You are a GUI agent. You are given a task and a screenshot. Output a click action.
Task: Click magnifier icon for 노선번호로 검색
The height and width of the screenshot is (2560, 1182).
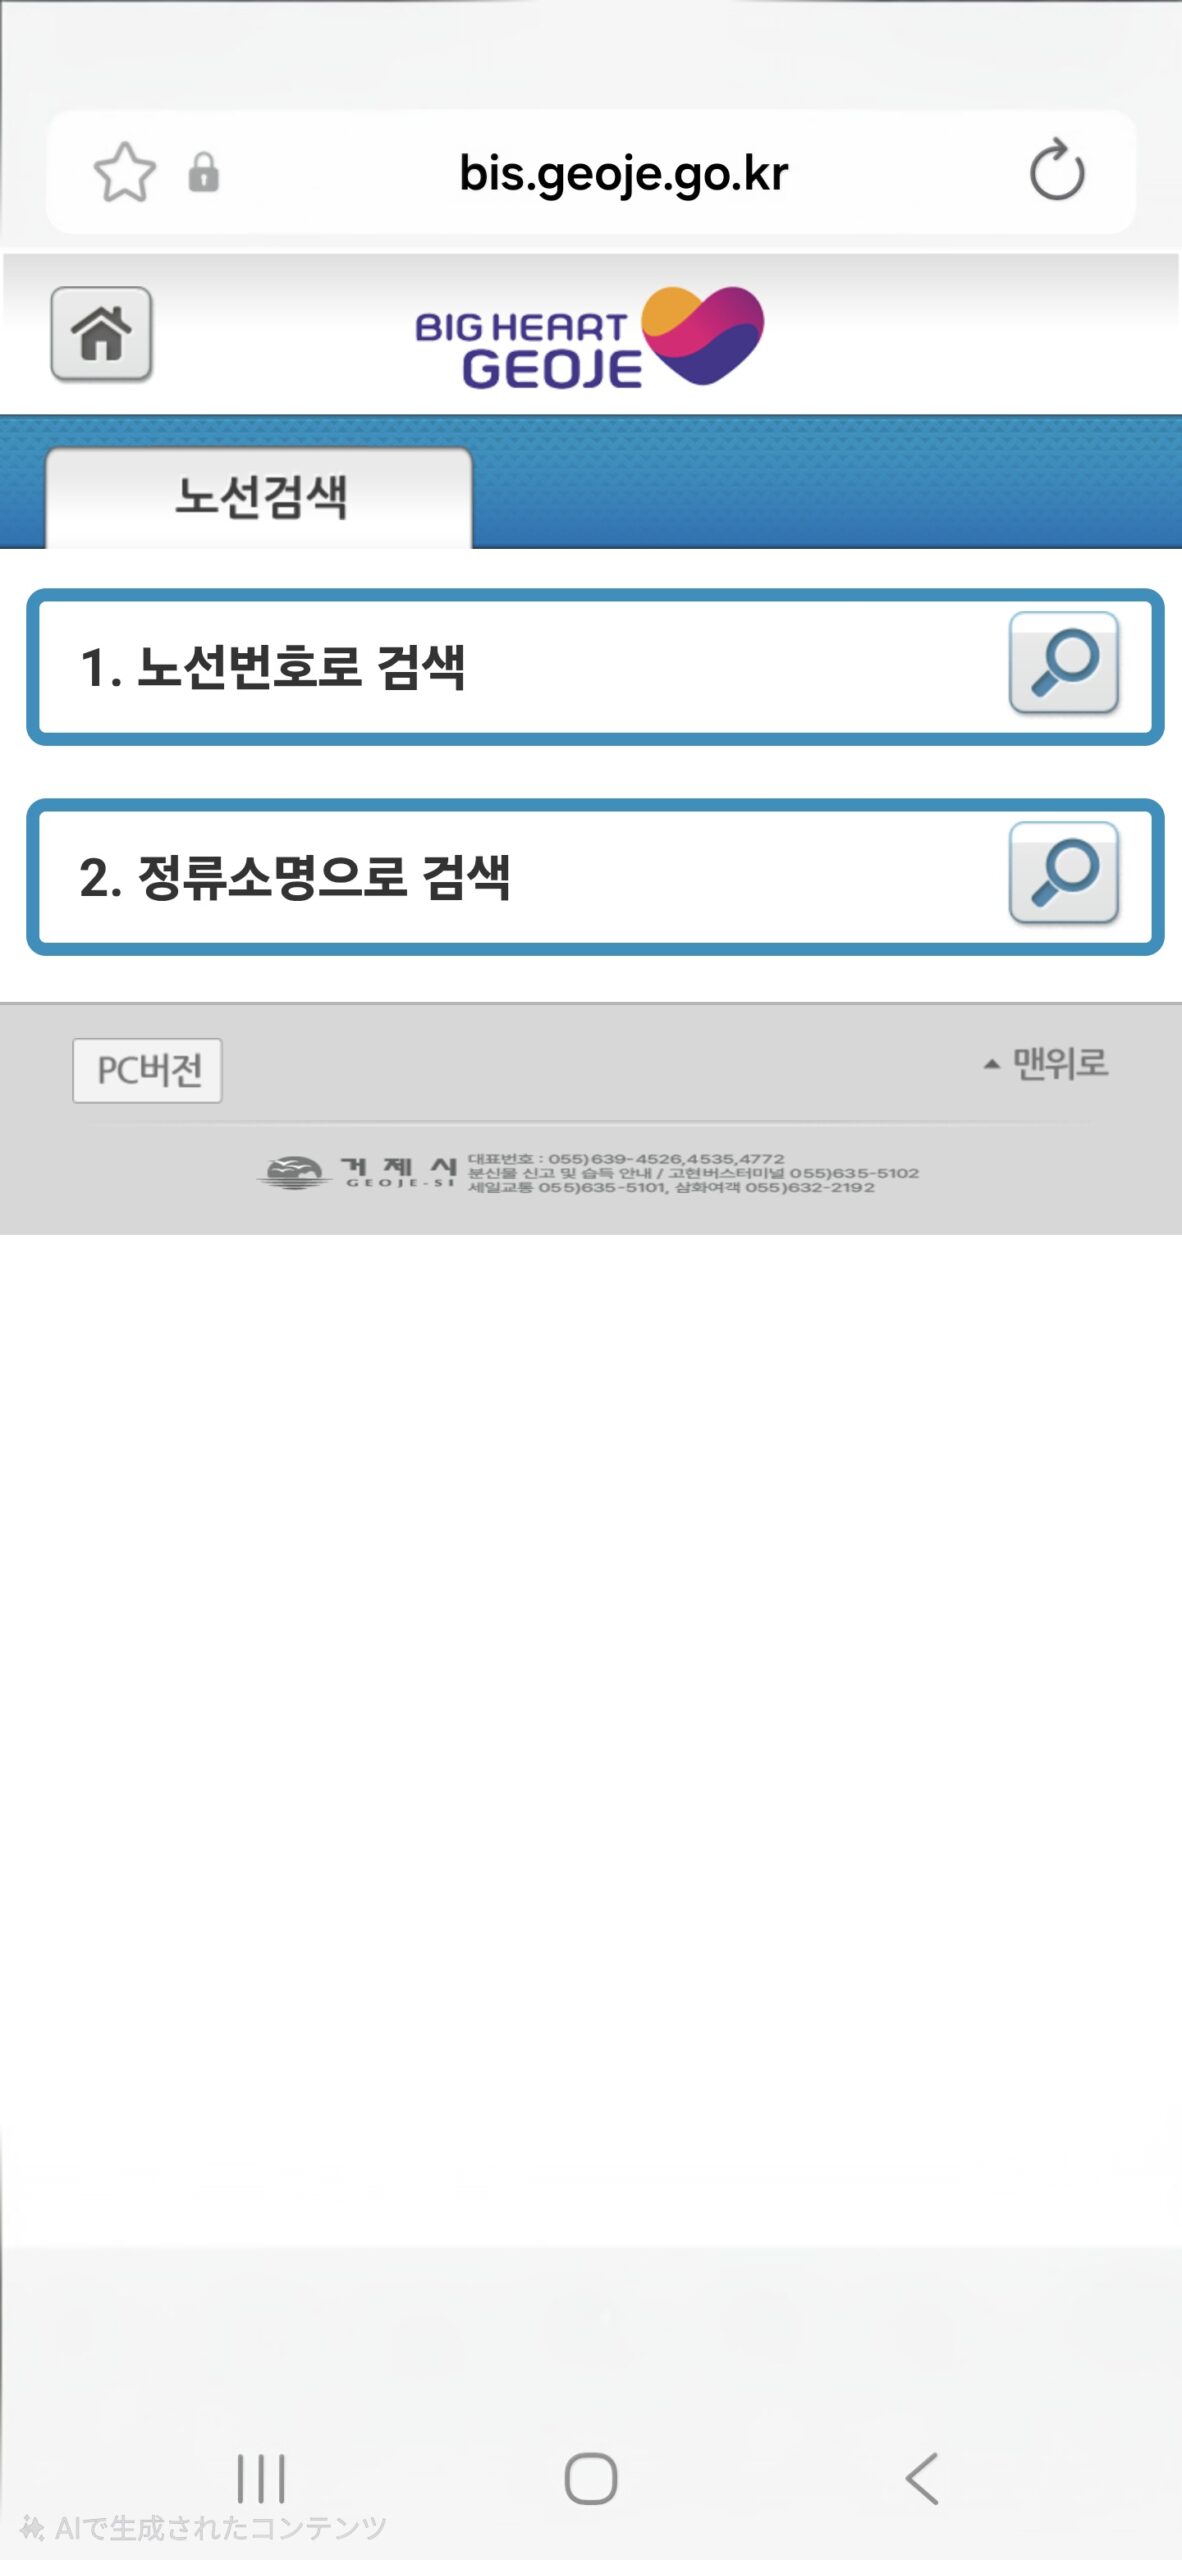[x=1063, y=663]
